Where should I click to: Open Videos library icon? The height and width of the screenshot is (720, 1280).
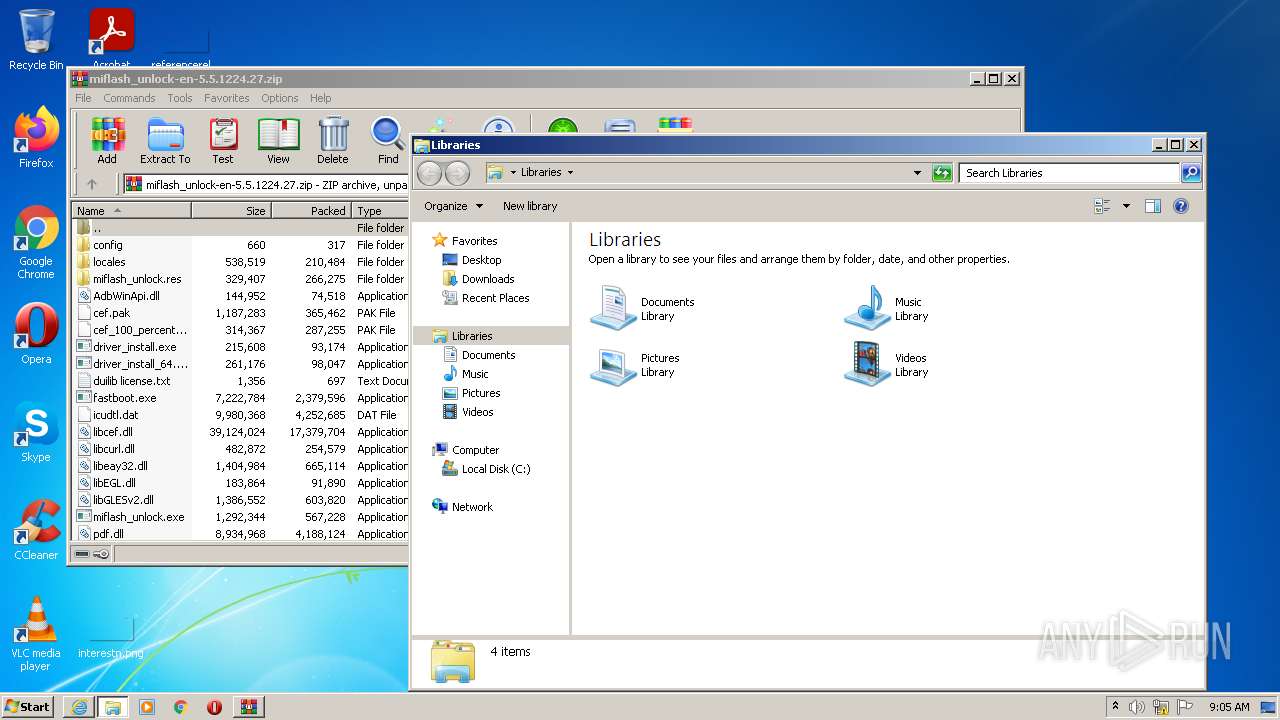coord(867,365)
